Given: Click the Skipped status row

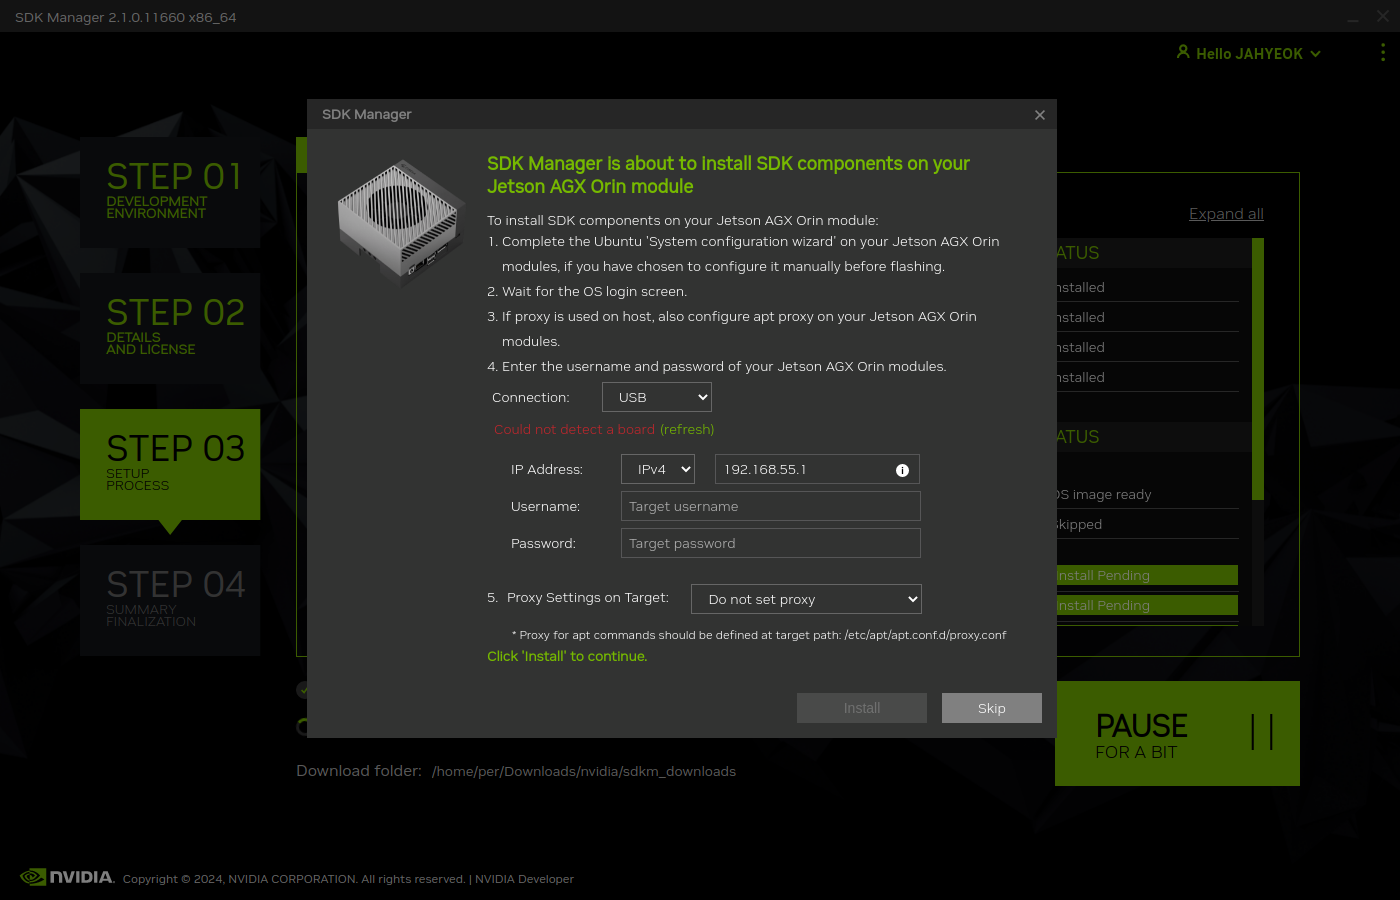Looking at the screenshot, I should click(1147, 524).
